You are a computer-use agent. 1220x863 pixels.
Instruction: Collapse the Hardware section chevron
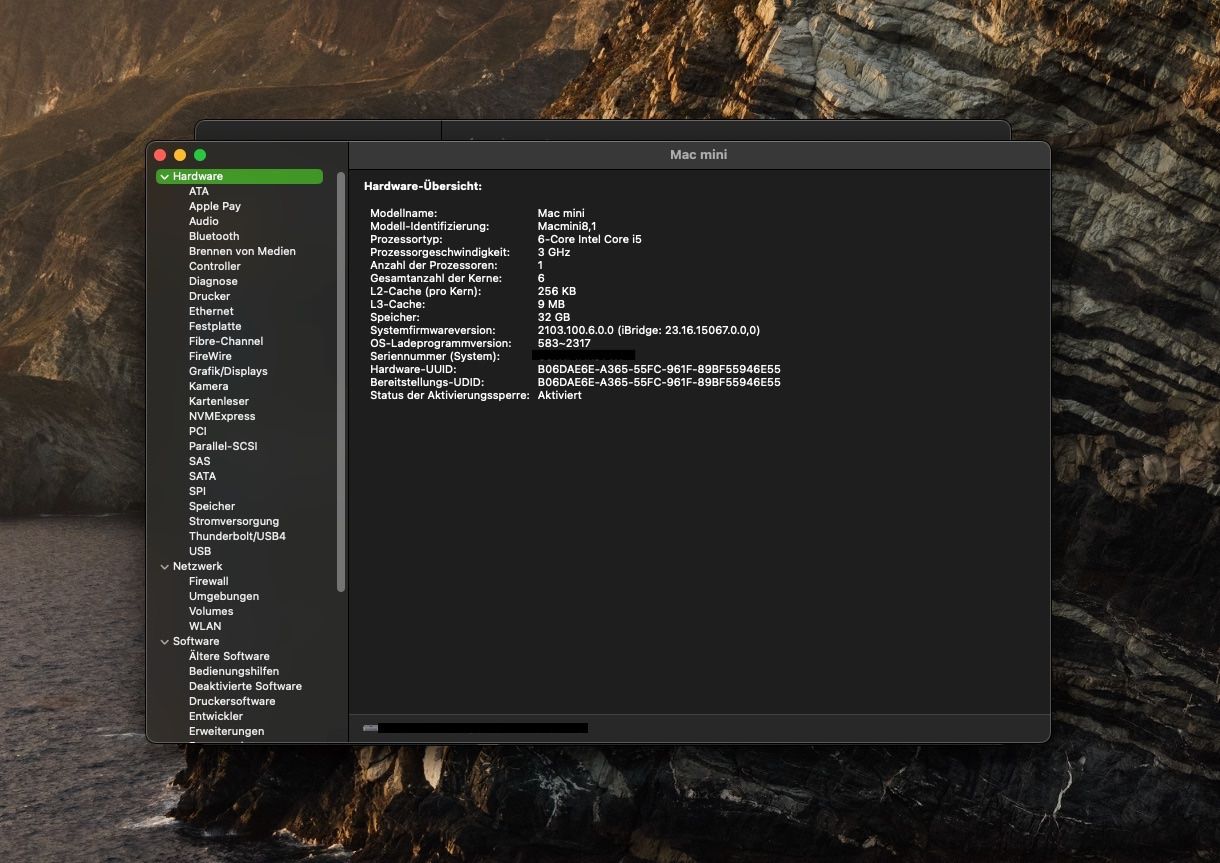click(164, 177)
